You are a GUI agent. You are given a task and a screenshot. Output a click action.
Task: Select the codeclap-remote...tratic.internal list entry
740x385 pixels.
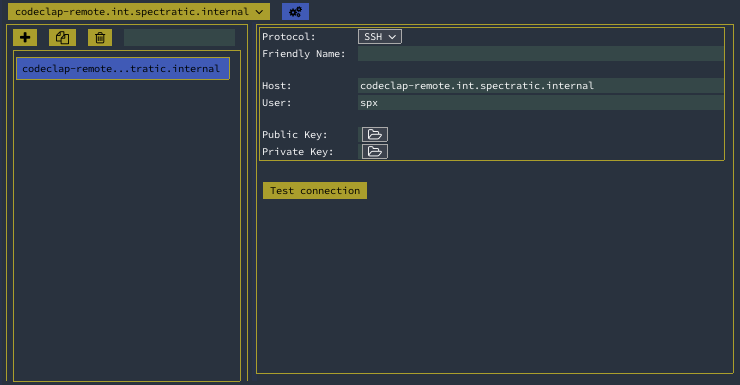pyautogui.click(x=123, y=69)
